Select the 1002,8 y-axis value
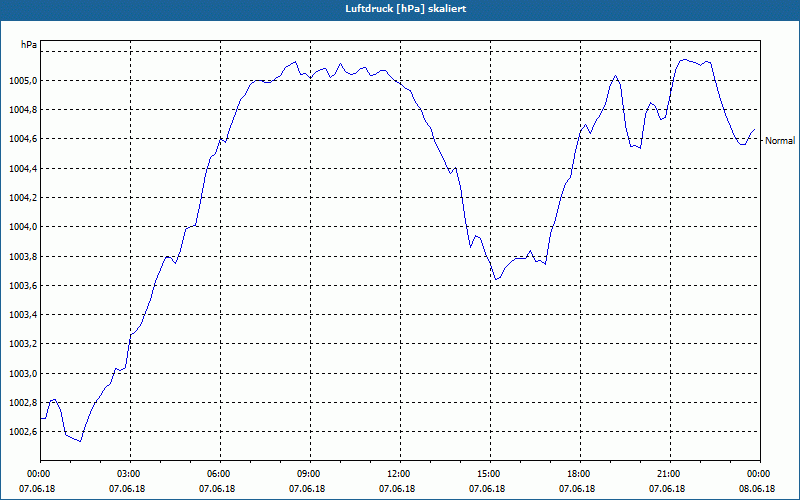This screenshot has width=800, height=500. click(x=23, y=403)
